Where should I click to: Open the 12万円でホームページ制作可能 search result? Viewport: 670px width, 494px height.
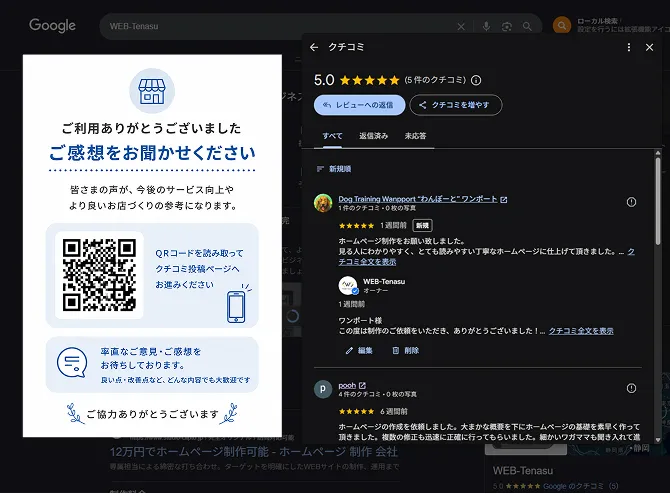coord(254,452)
